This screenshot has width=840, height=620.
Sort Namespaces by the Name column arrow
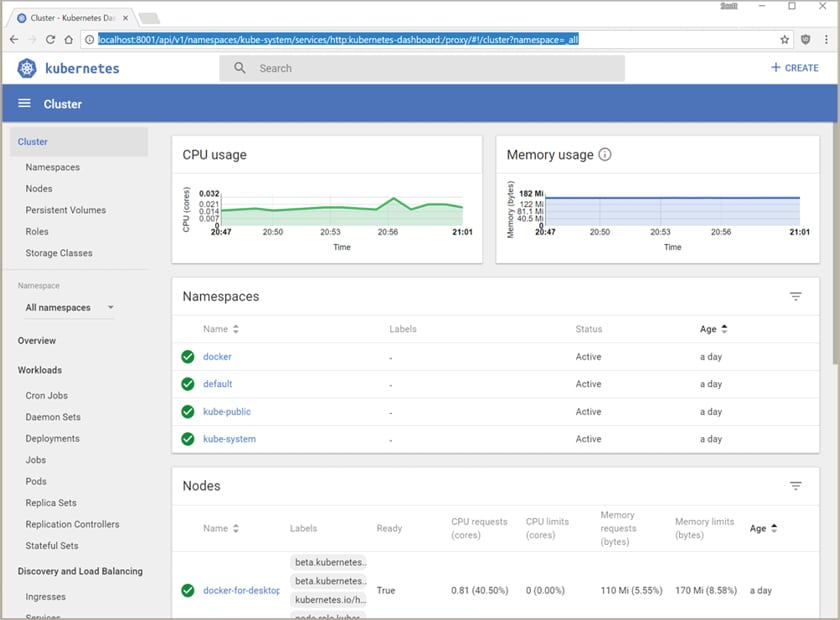[236, 329]
